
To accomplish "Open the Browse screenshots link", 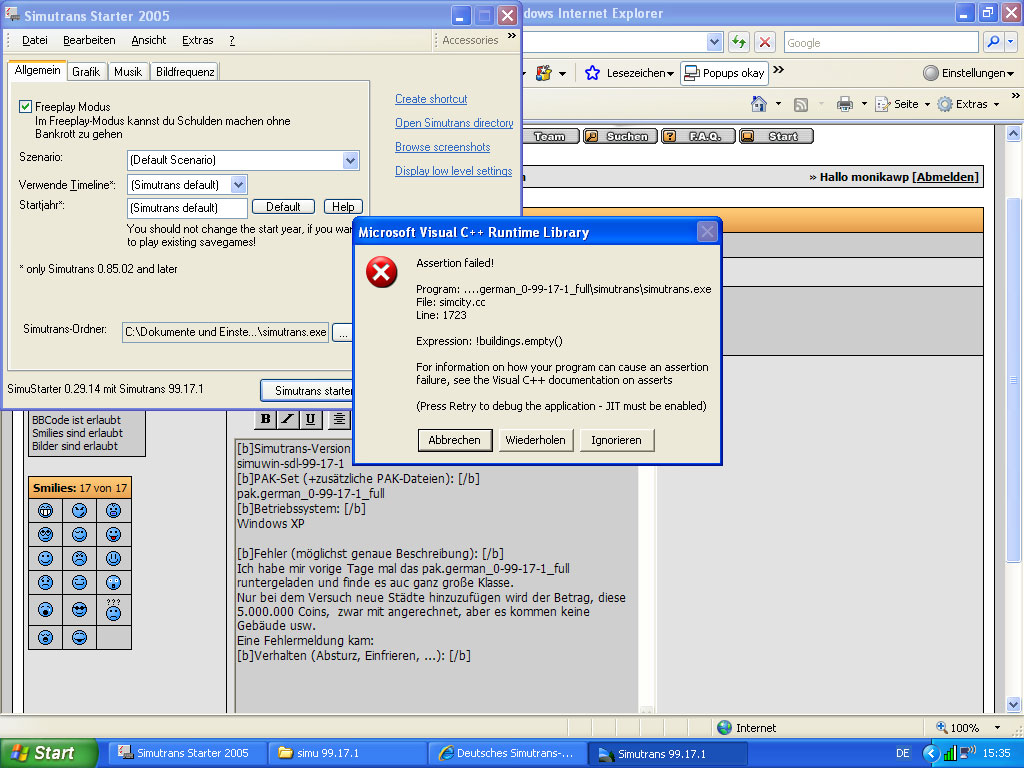I will point(442,147).
